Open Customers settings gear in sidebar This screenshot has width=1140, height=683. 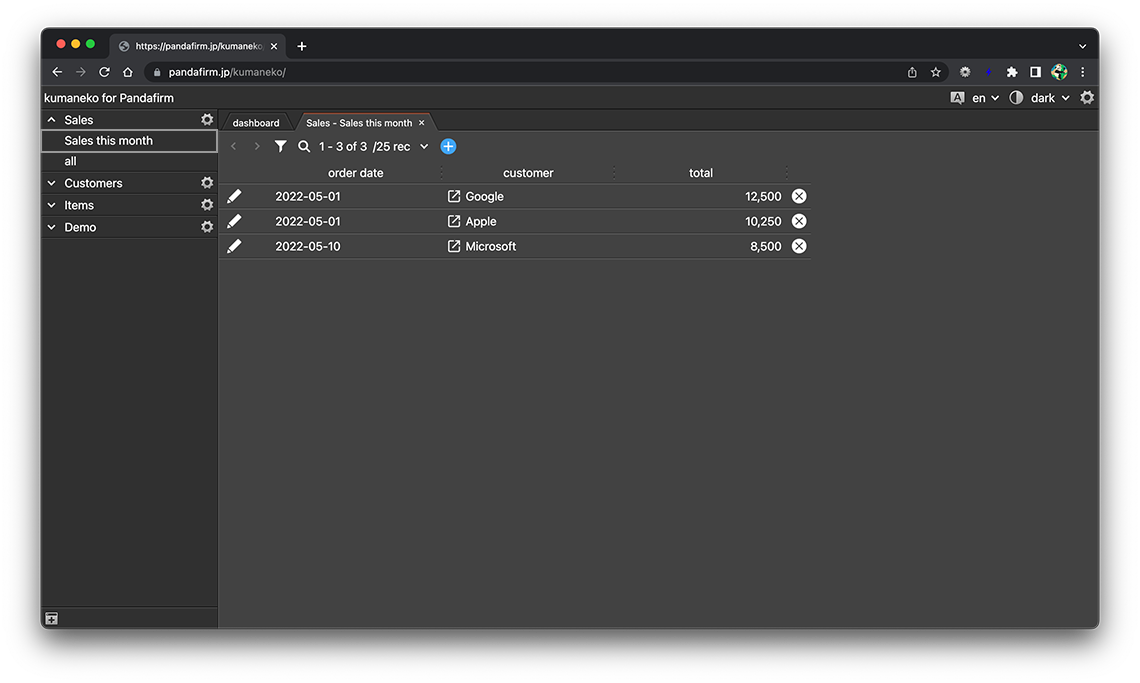click(x=207, y=184)
